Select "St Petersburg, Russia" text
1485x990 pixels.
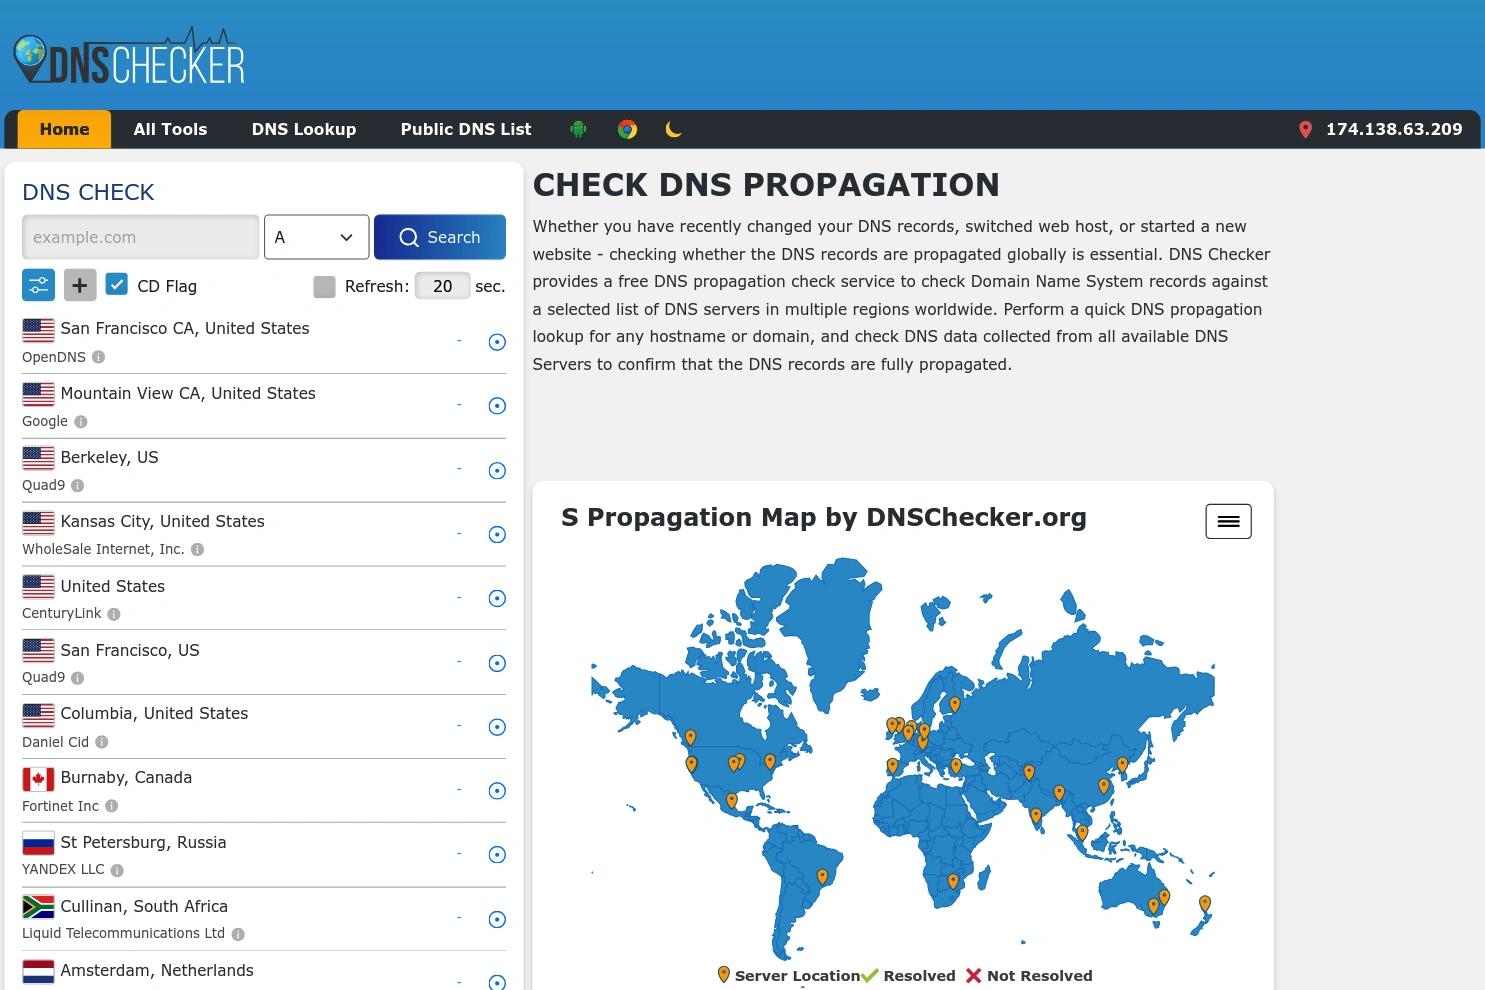(x=143, y=842)
